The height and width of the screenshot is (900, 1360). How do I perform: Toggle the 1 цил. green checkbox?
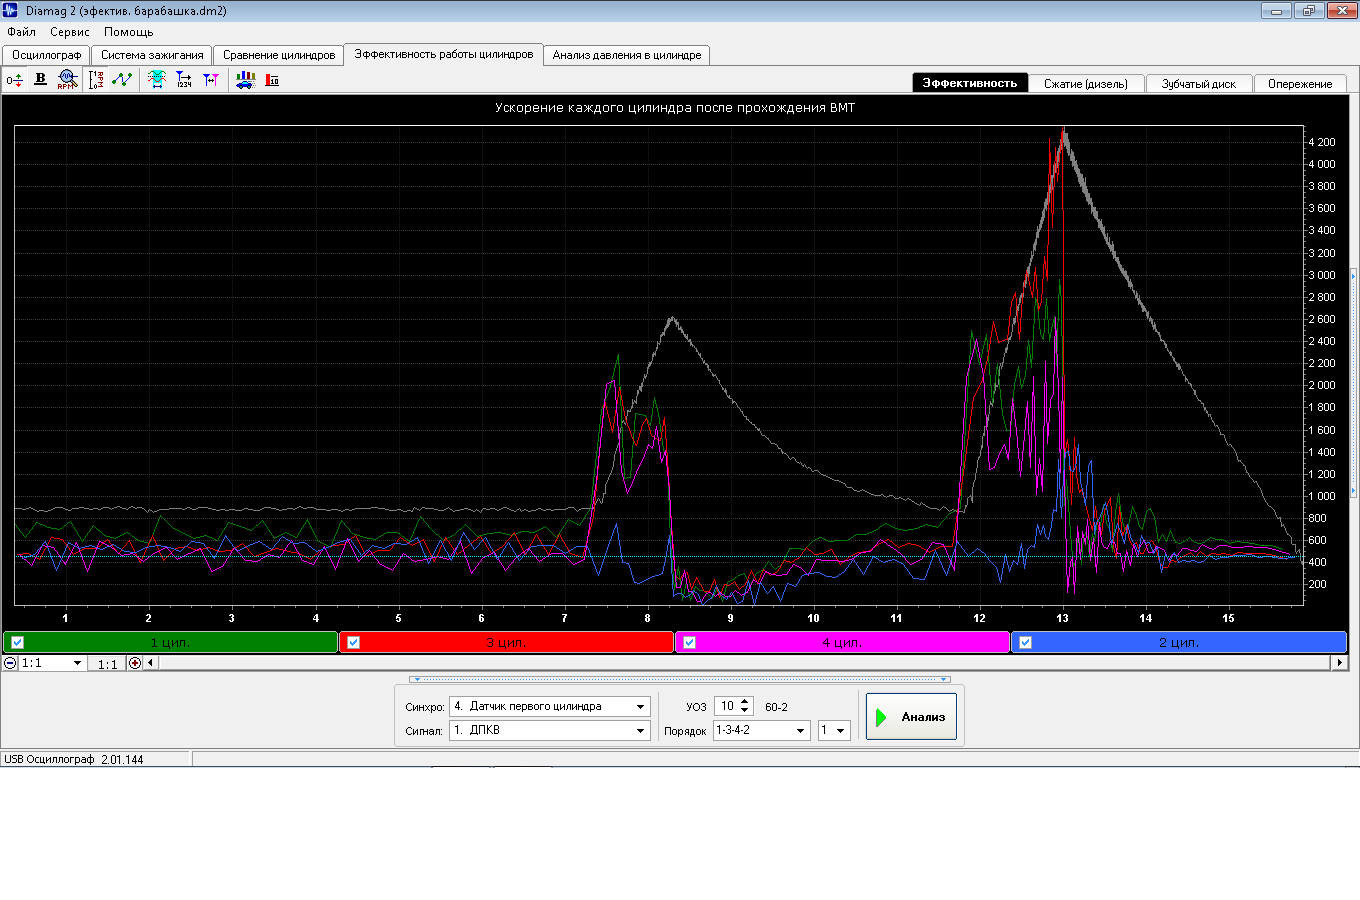point(17,643)
